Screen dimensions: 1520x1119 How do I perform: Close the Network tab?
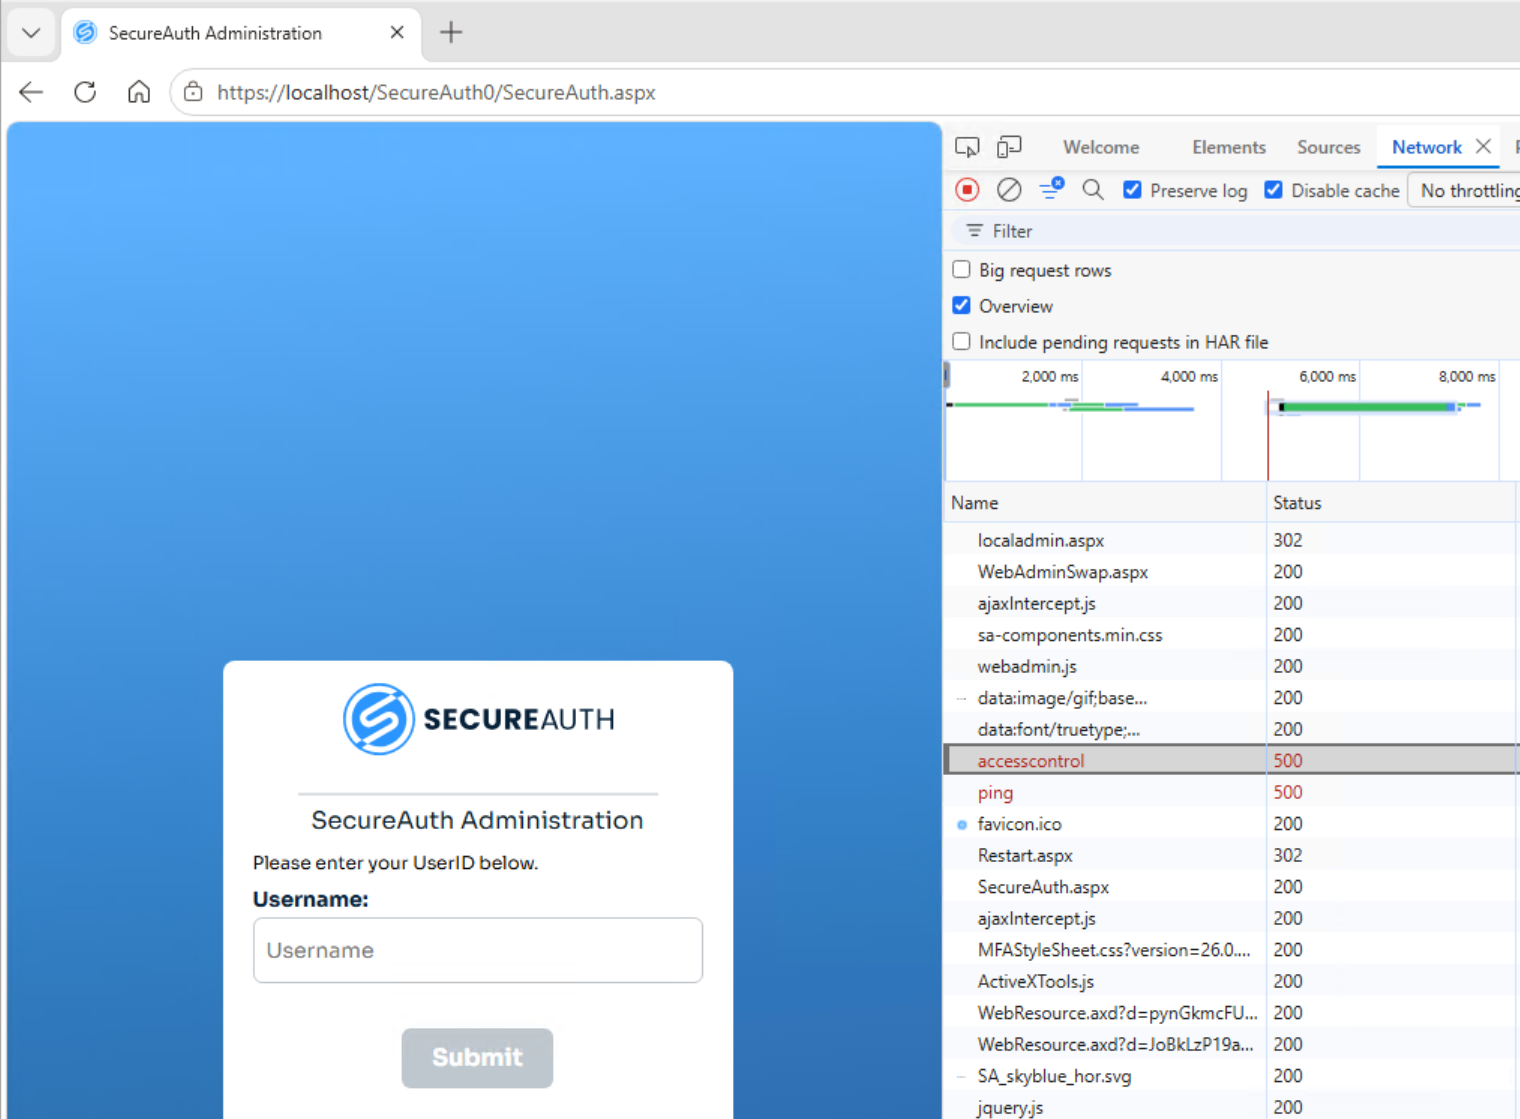(1484, 146)
